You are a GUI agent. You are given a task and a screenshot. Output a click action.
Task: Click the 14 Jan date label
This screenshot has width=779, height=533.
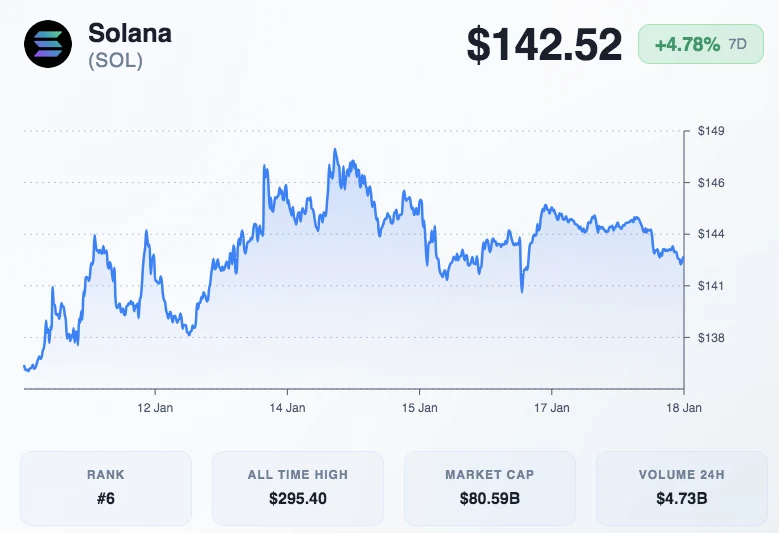288,408
